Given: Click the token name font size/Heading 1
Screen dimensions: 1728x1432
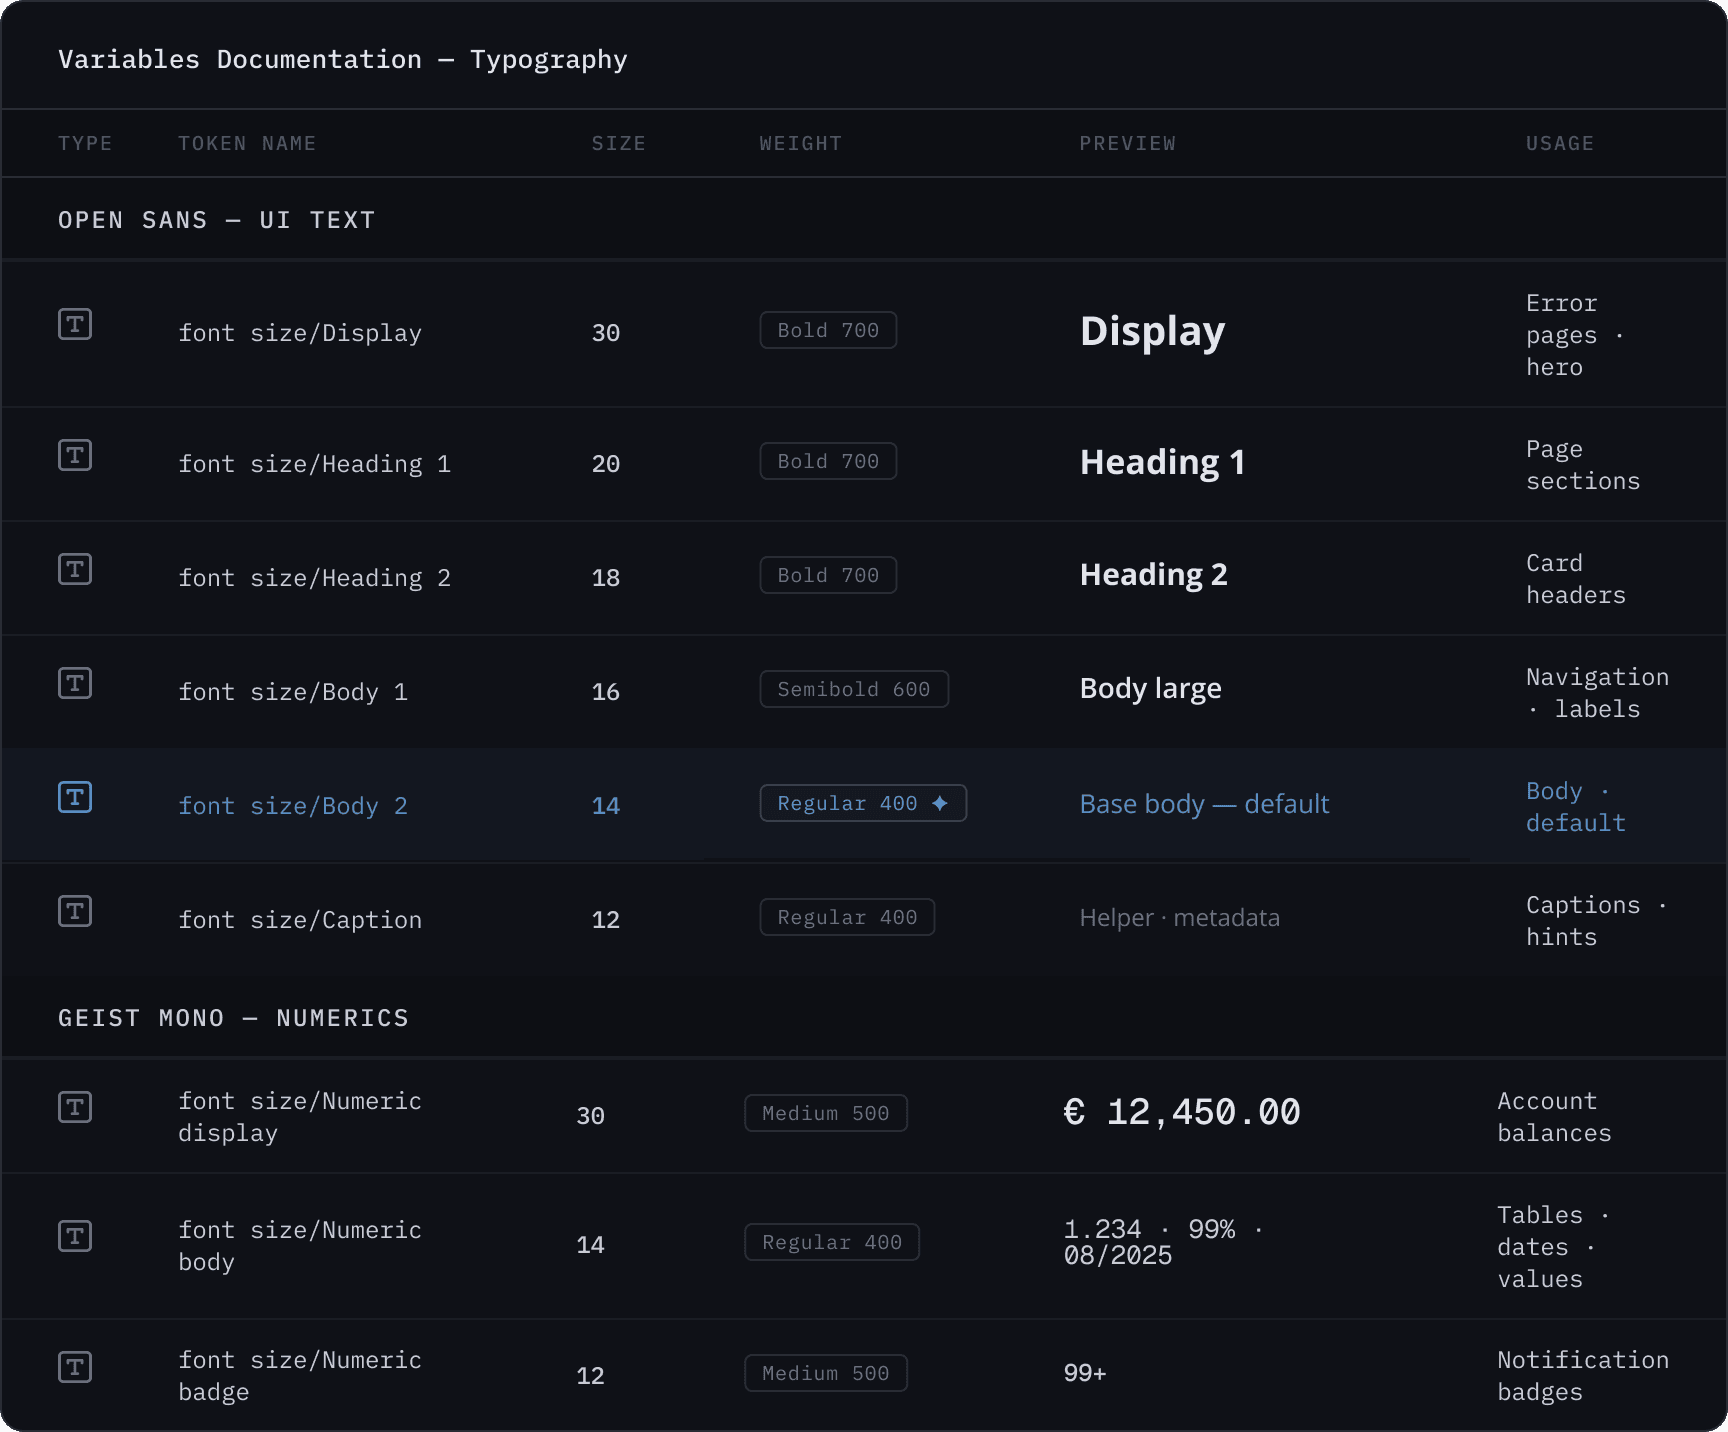Looking at the screenshot, I should [x=314, y=464].
